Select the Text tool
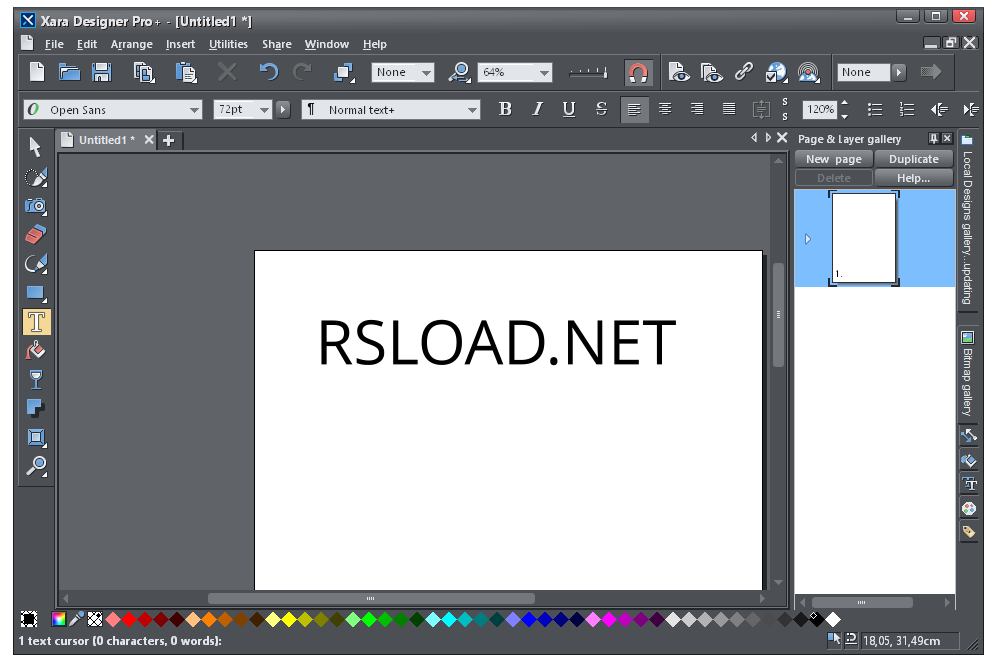Viewport: 992px width, 664px height. [x=36, y=322]
